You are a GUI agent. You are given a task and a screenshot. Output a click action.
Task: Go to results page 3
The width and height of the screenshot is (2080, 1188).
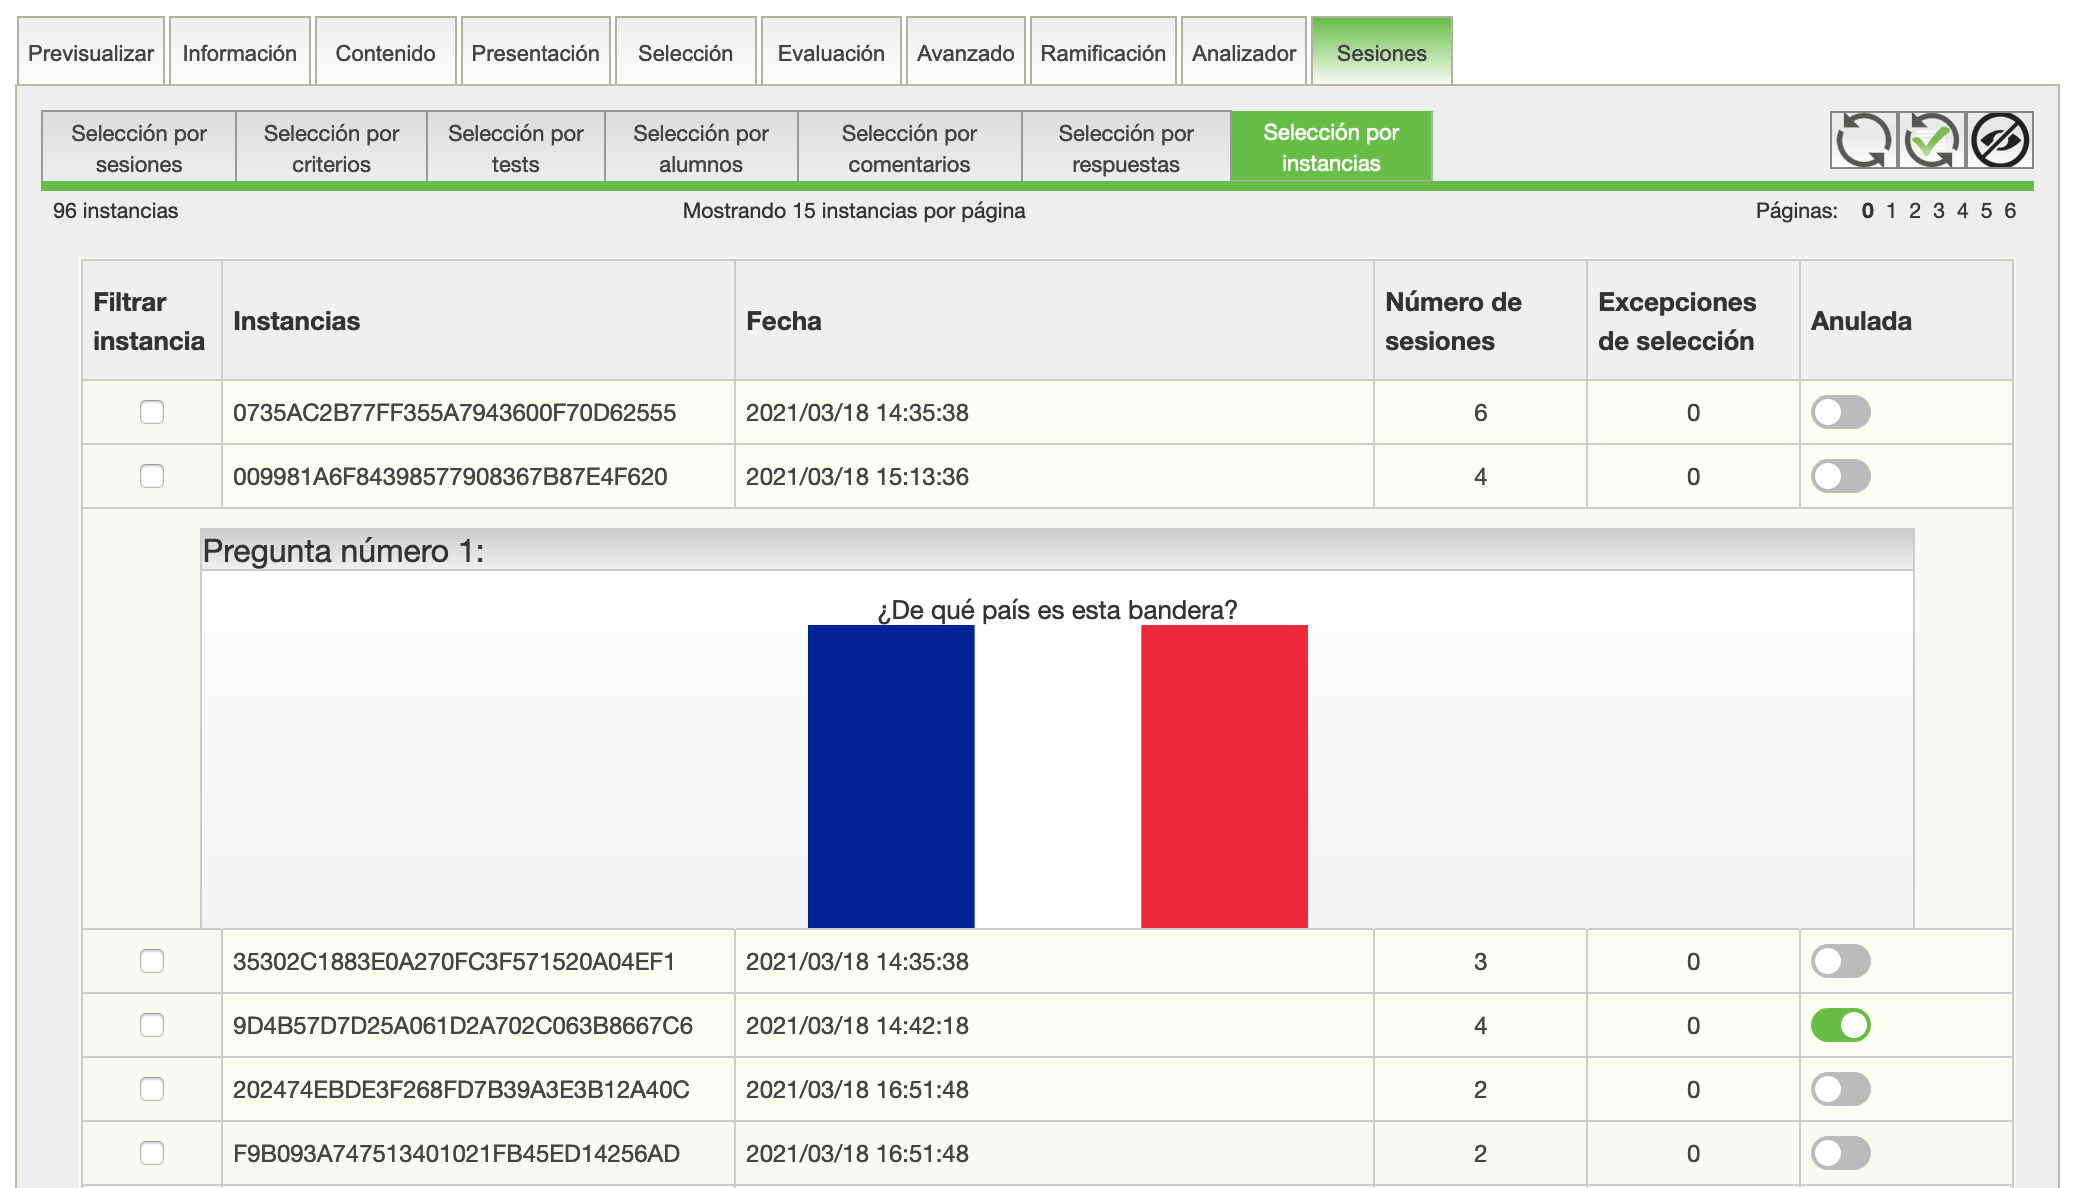(1938, 211)
